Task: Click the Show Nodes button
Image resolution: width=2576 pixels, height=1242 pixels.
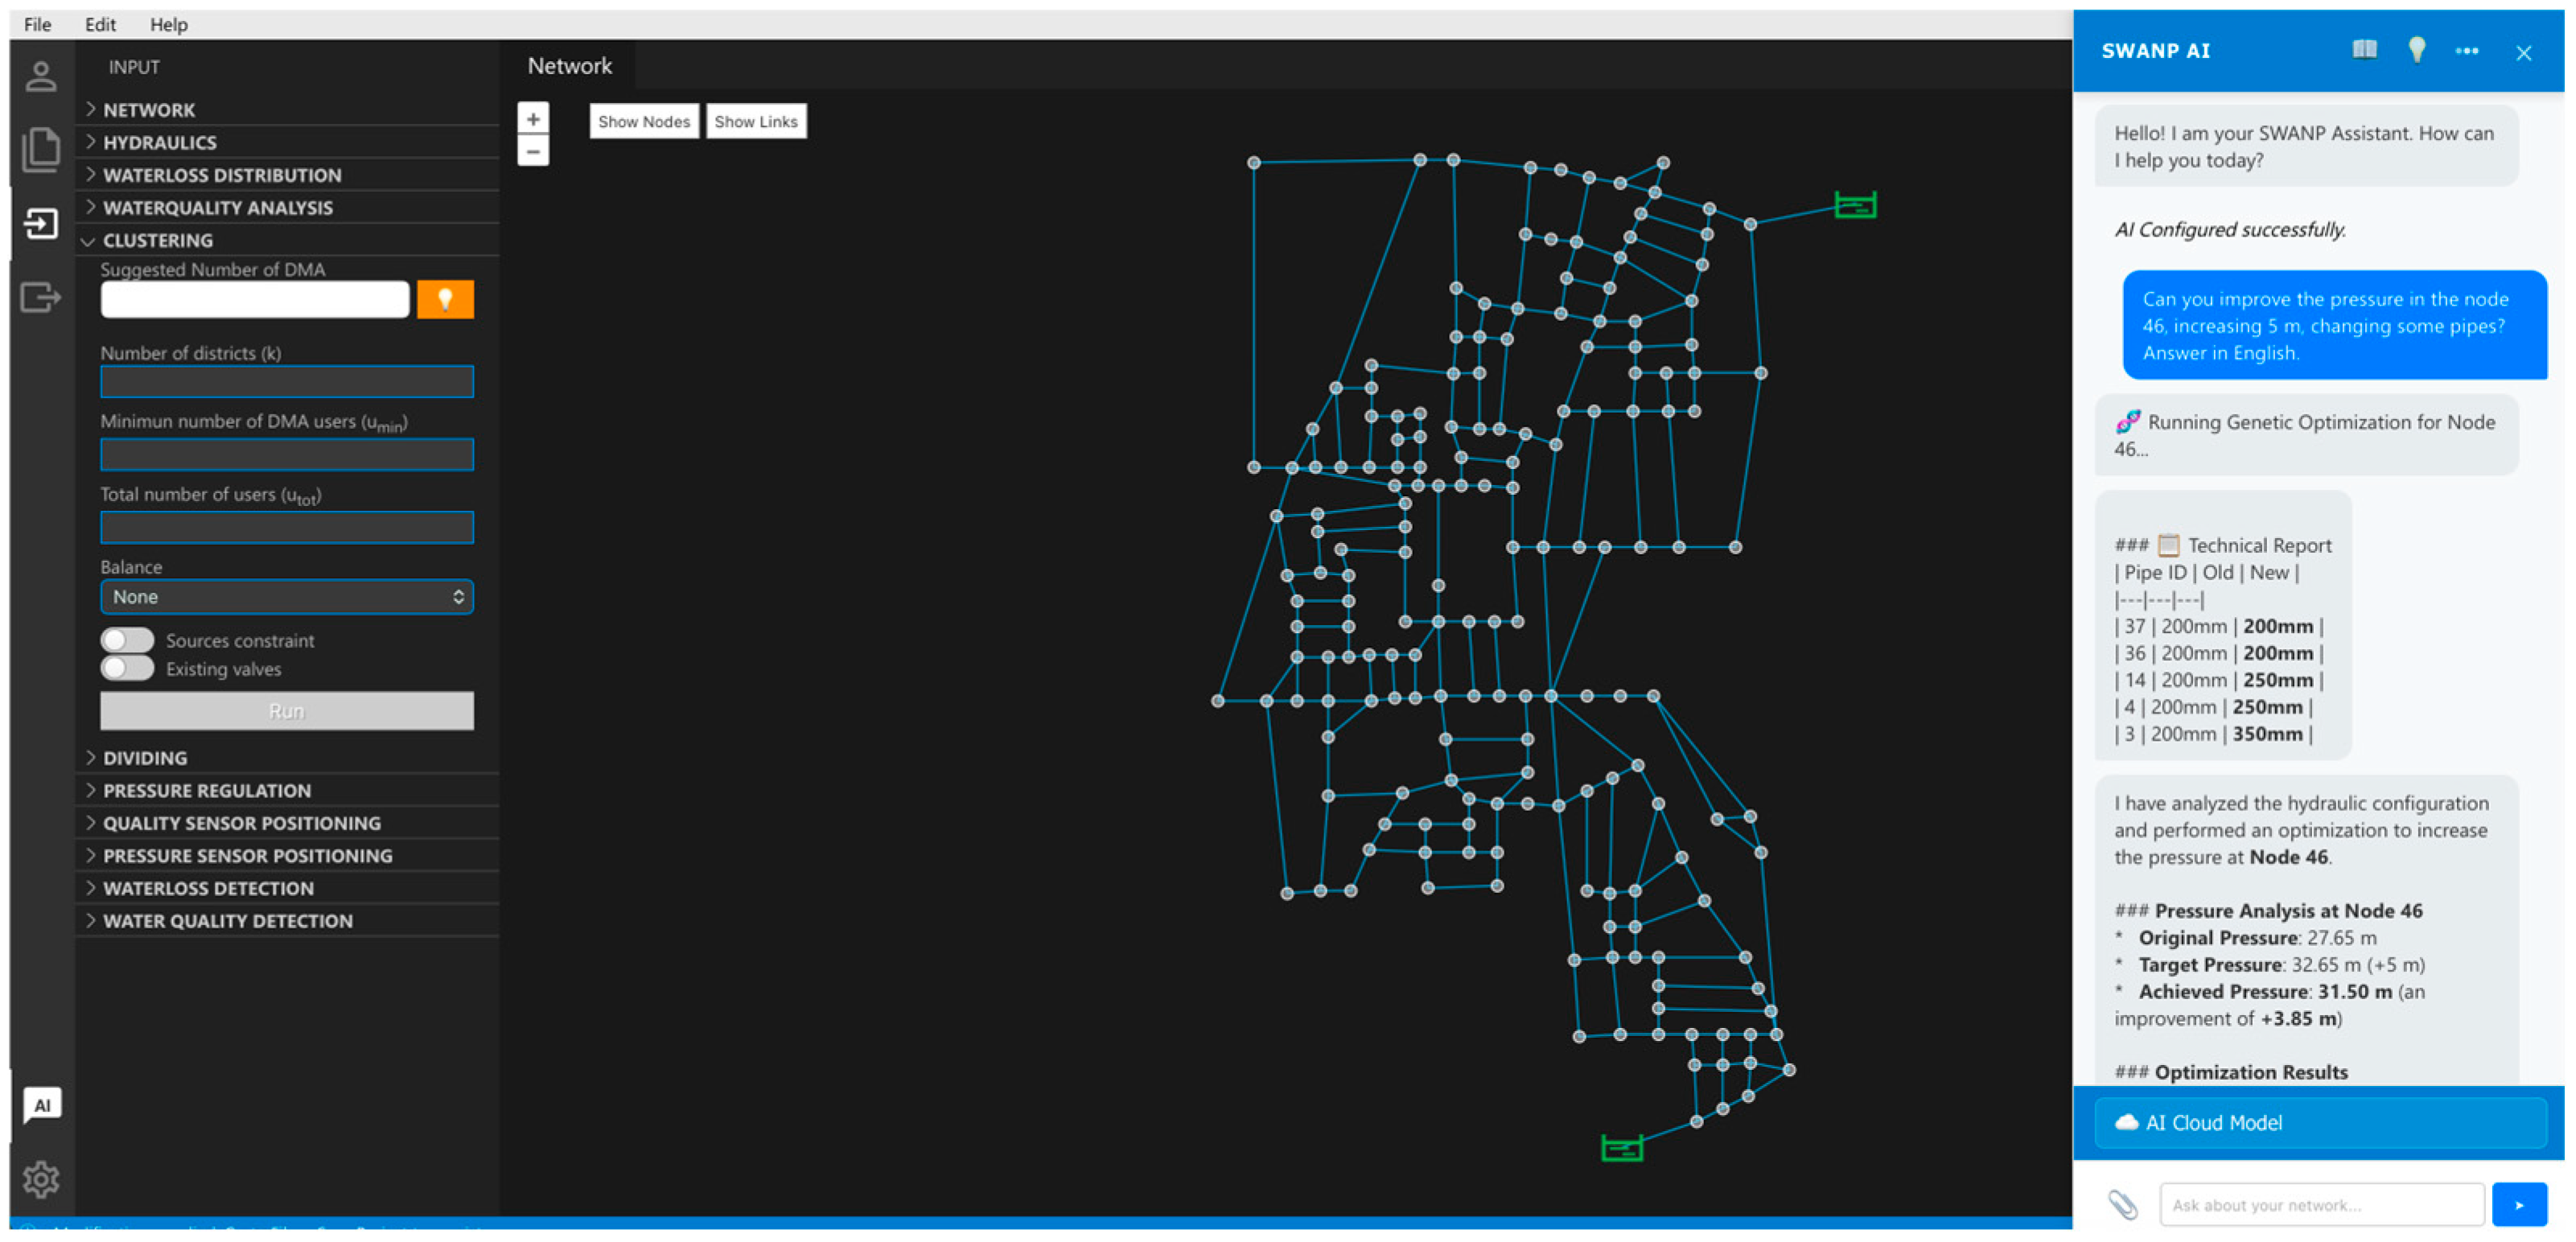Action: [x=644, y=121]
